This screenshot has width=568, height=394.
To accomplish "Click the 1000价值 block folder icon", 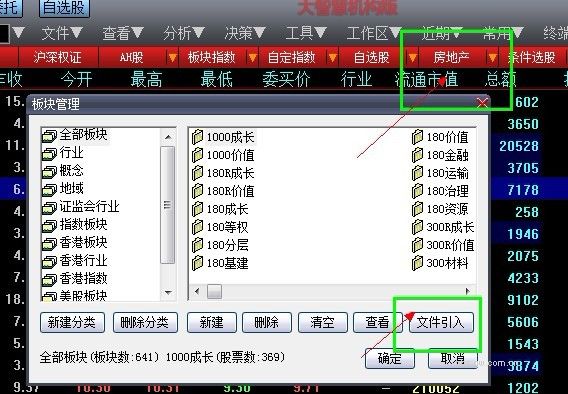I will click(197, 155).
